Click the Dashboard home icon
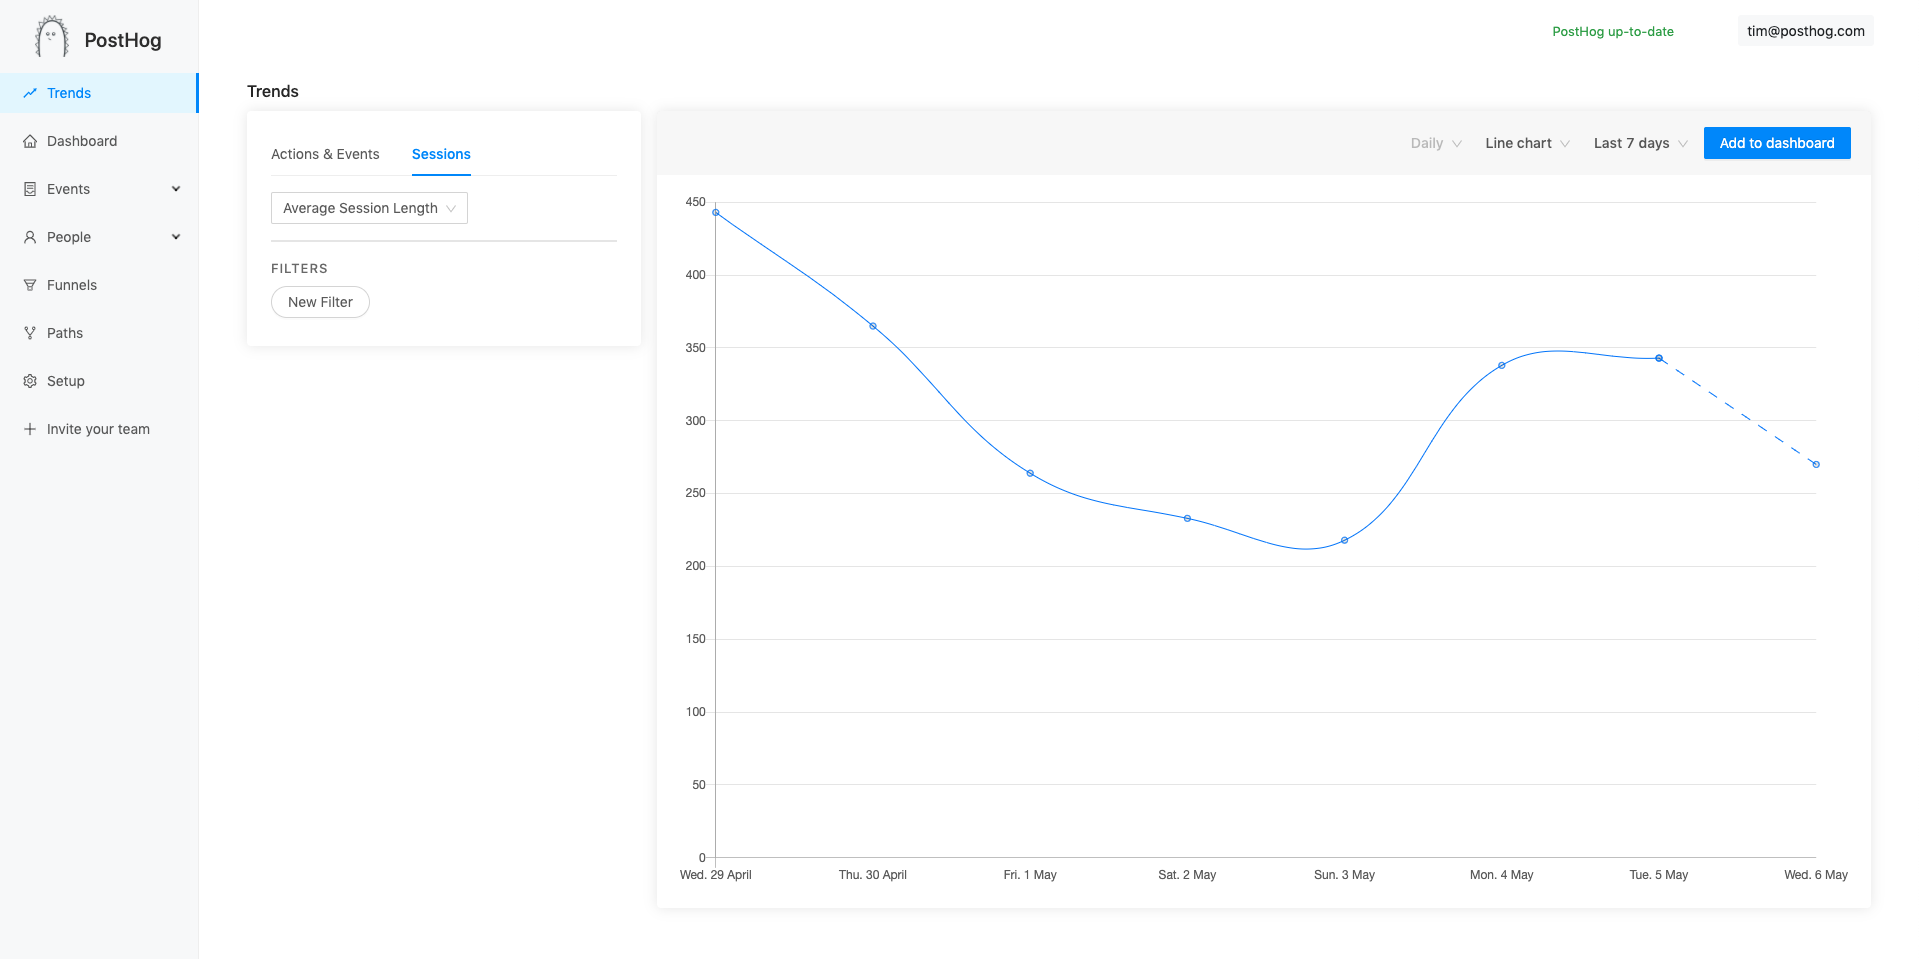The height and width of the screenshot is (959, 1919). point(30,141)
